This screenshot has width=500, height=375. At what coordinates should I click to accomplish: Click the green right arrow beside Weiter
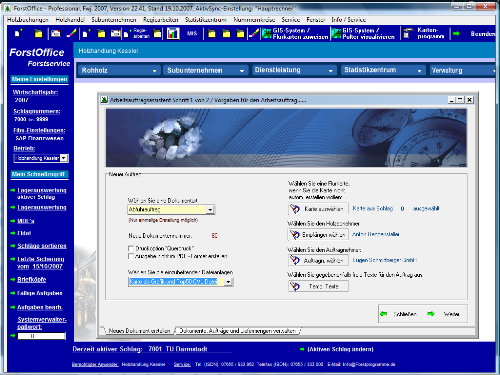[x=431, y=314]
